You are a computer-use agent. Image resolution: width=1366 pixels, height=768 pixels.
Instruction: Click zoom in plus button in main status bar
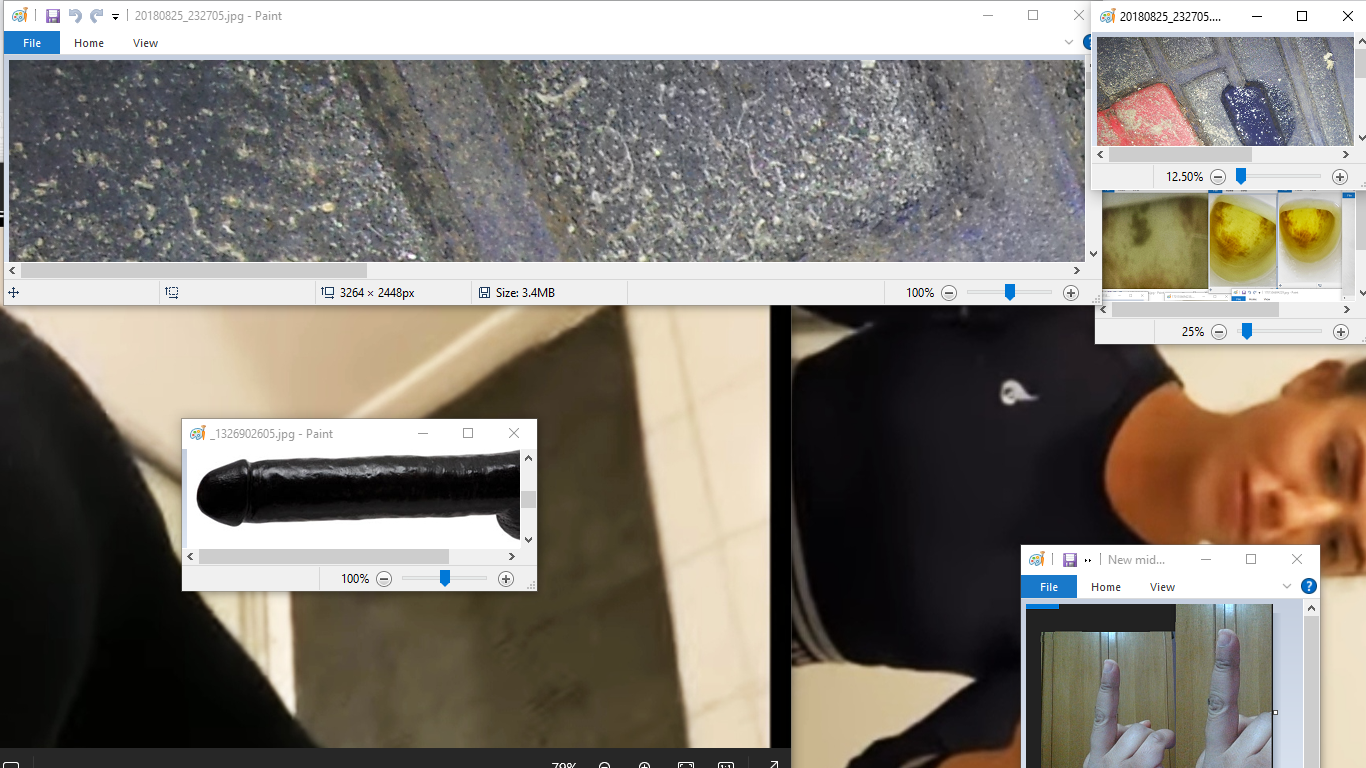[1071, 293]
